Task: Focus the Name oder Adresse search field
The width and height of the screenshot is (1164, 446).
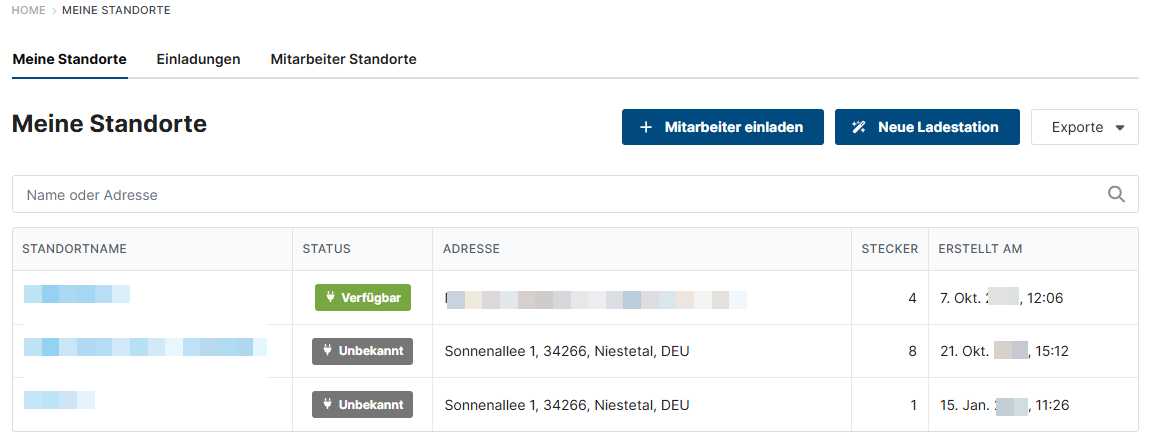Action: pyautogui.click(x=560, y=195)
